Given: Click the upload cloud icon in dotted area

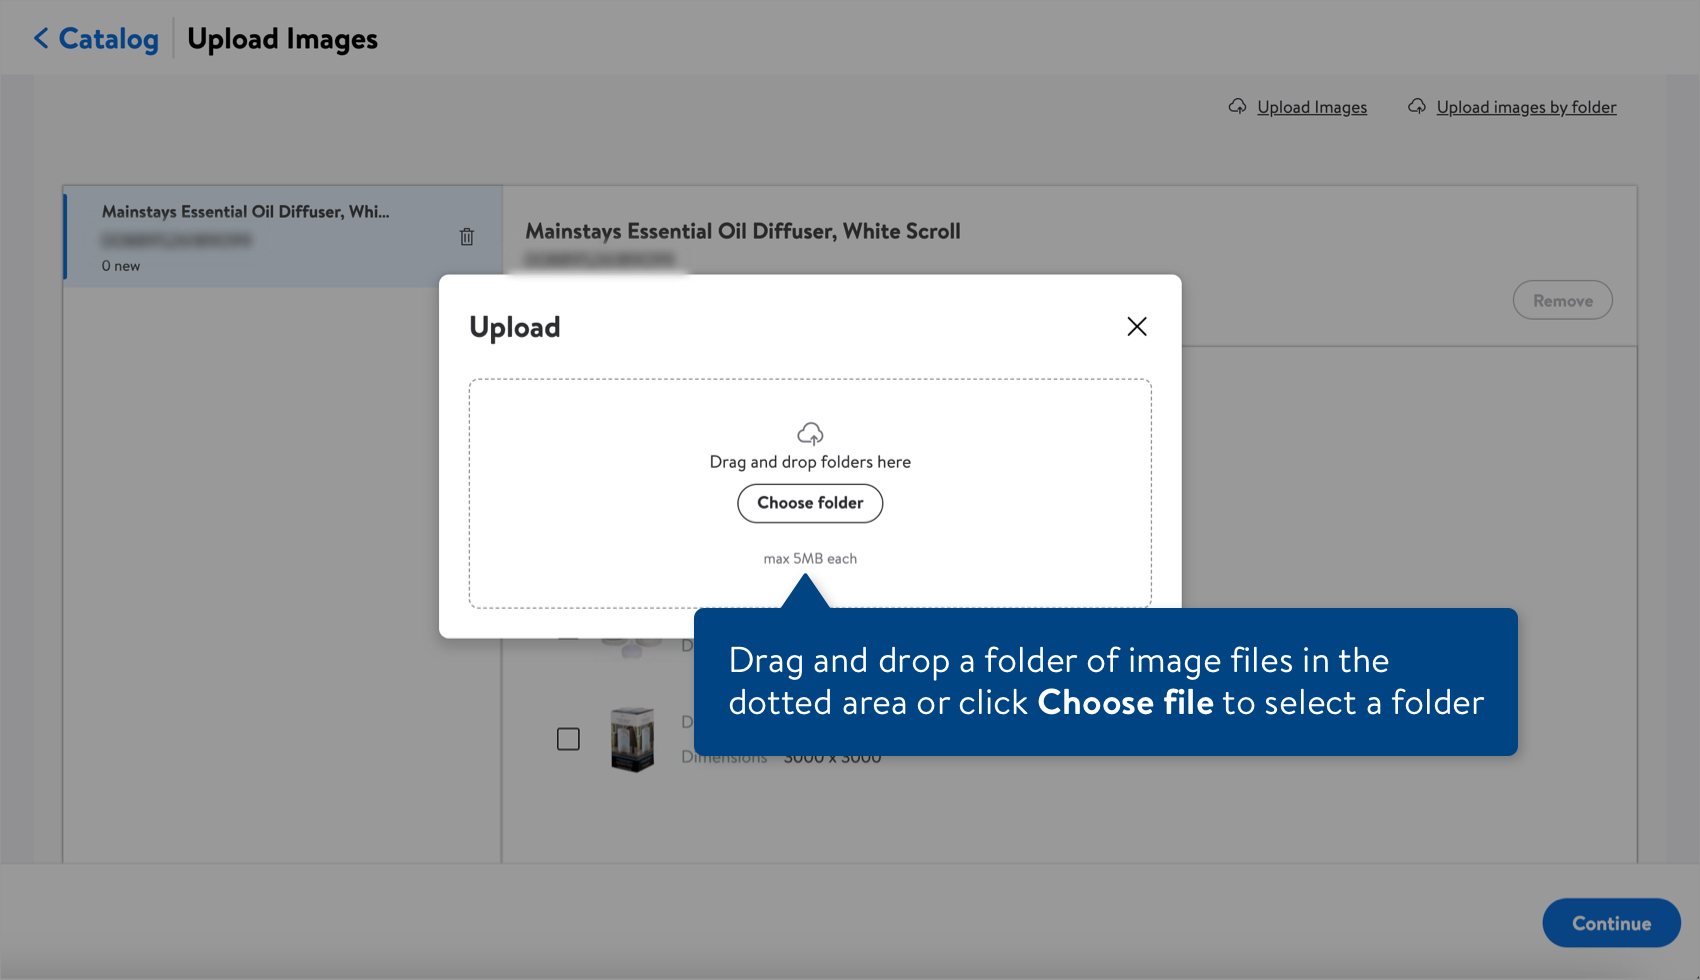Looking at the screenshot, I should pyautogui.click(x=810, y=433).
